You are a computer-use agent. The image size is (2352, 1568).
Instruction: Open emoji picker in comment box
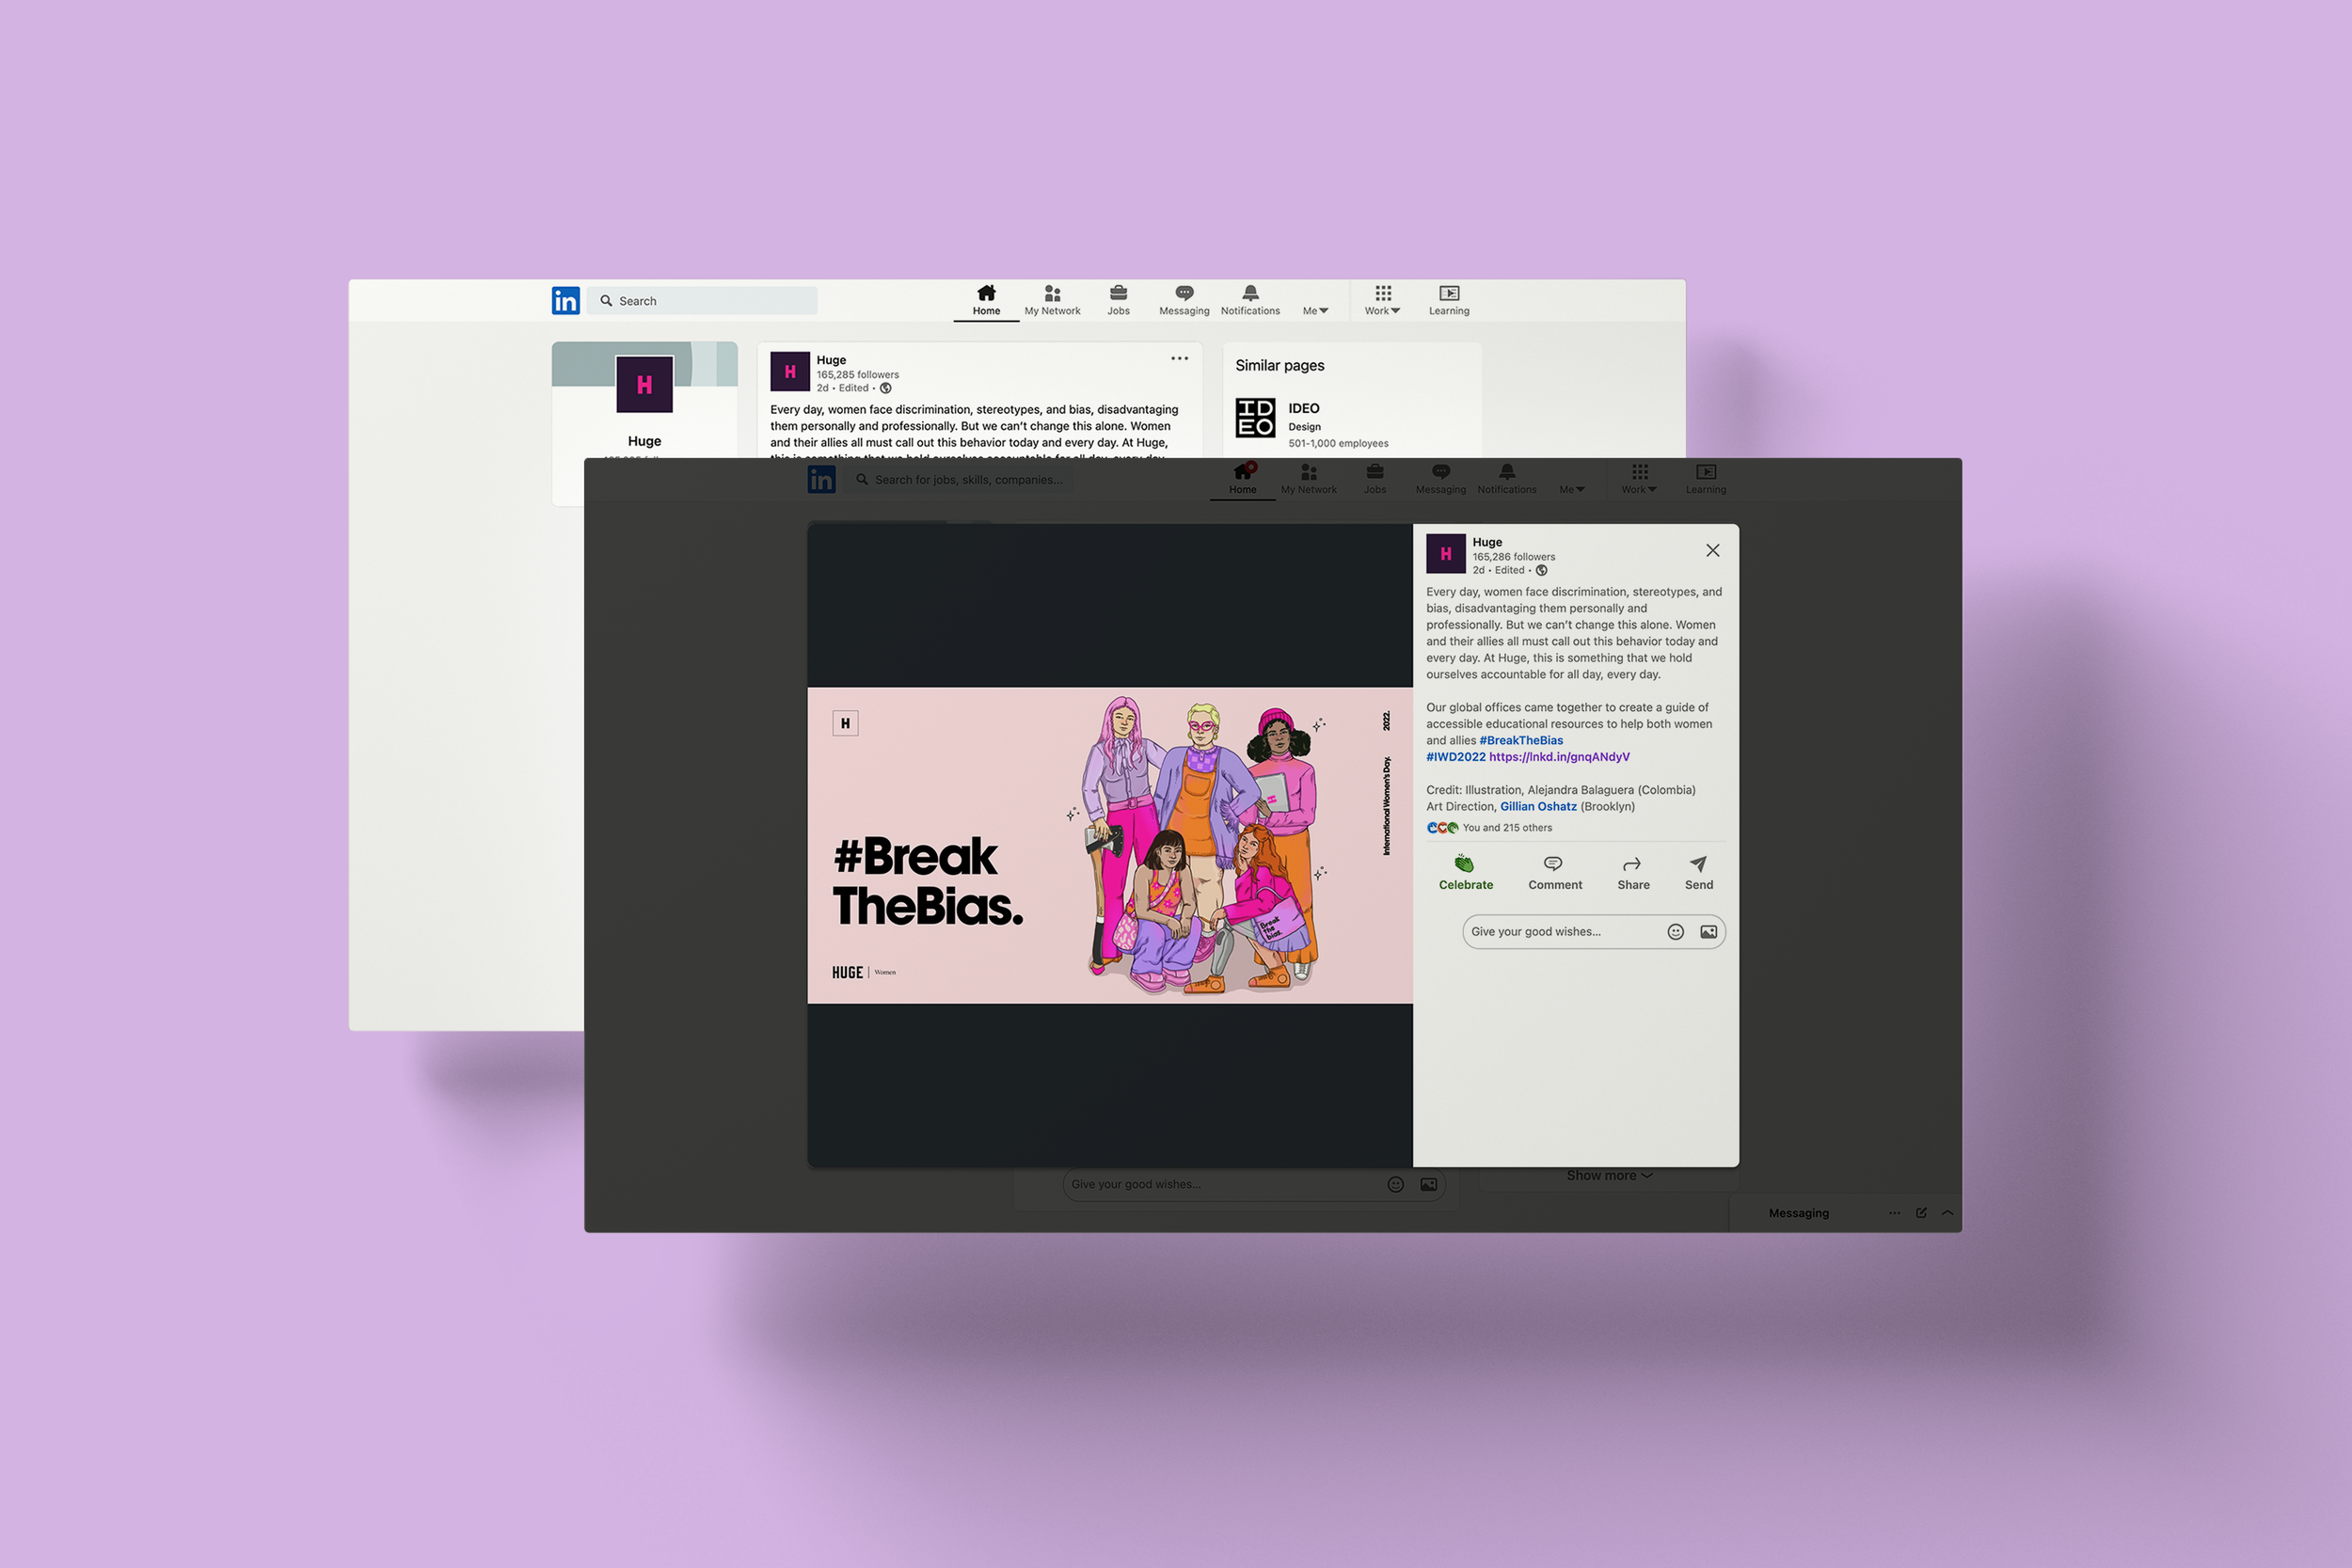(1675, 932)
